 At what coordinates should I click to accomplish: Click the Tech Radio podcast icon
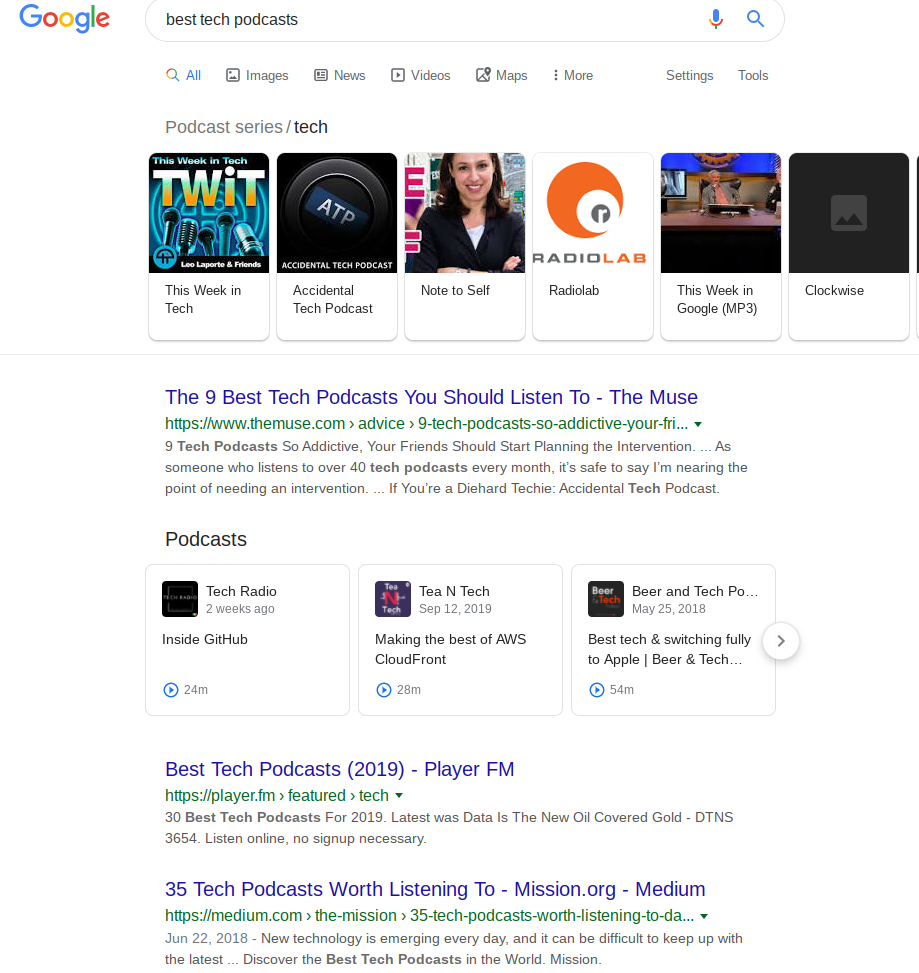[180, 599]
